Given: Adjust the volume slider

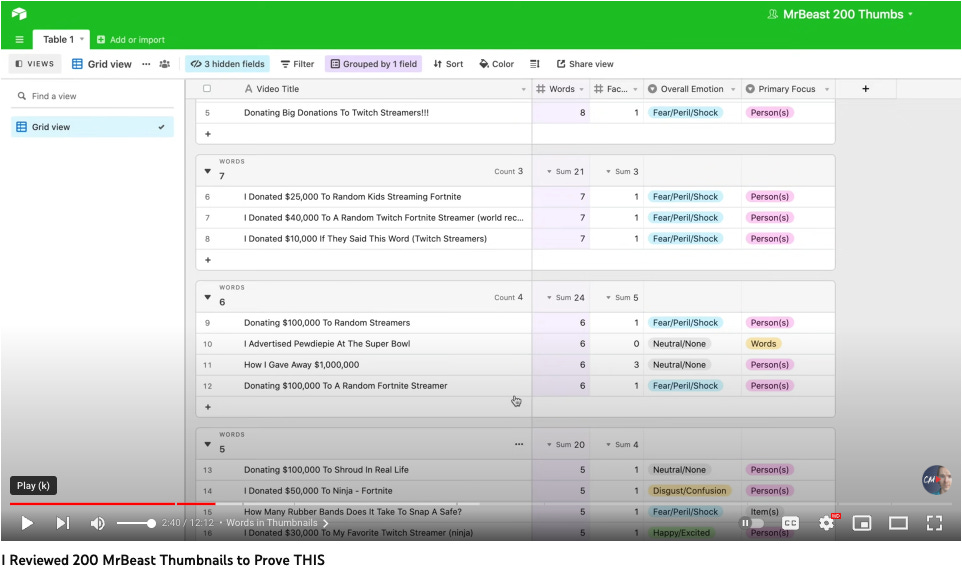Looking at the screenshot, I should 136,523.
